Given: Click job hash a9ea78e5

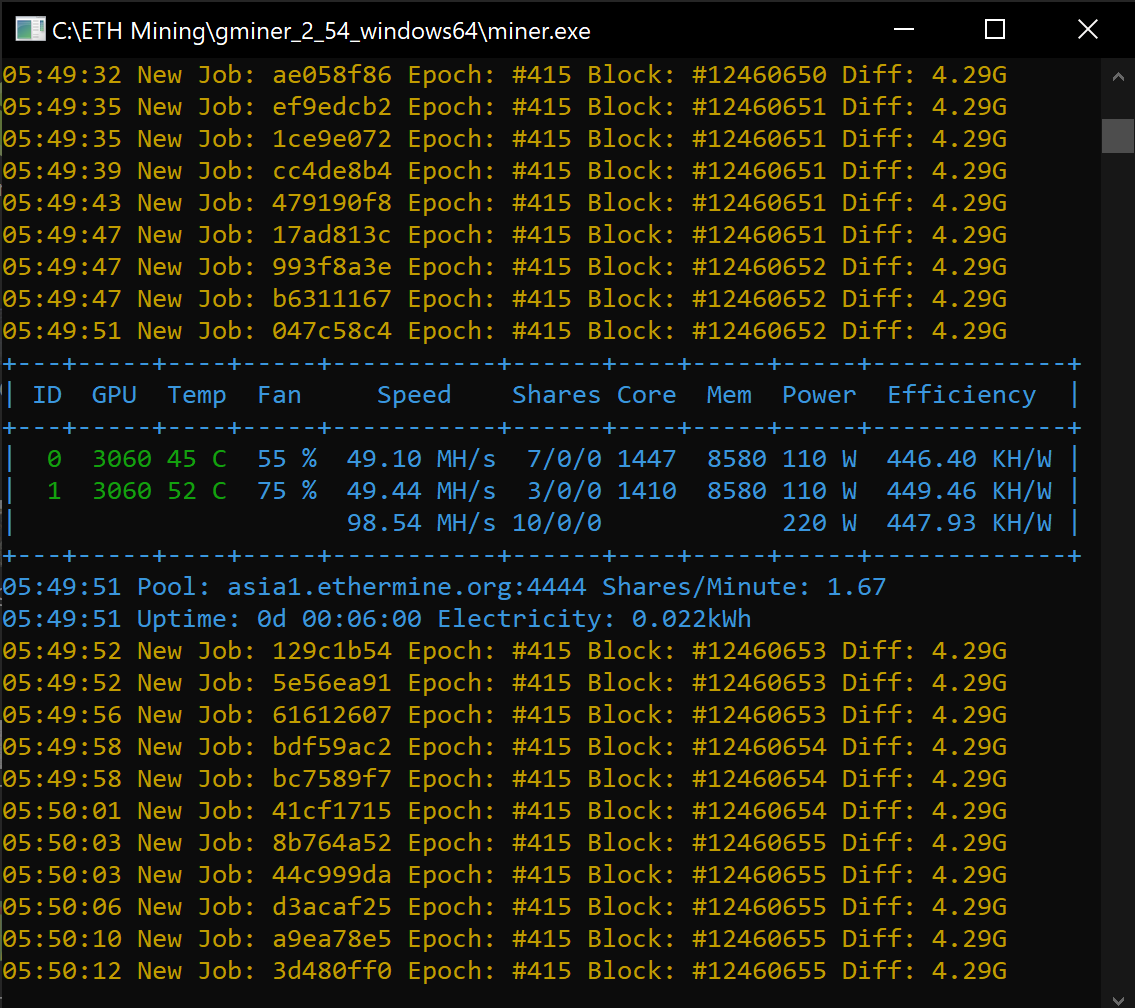Looking at the screenshot, I should click(332, 939).
